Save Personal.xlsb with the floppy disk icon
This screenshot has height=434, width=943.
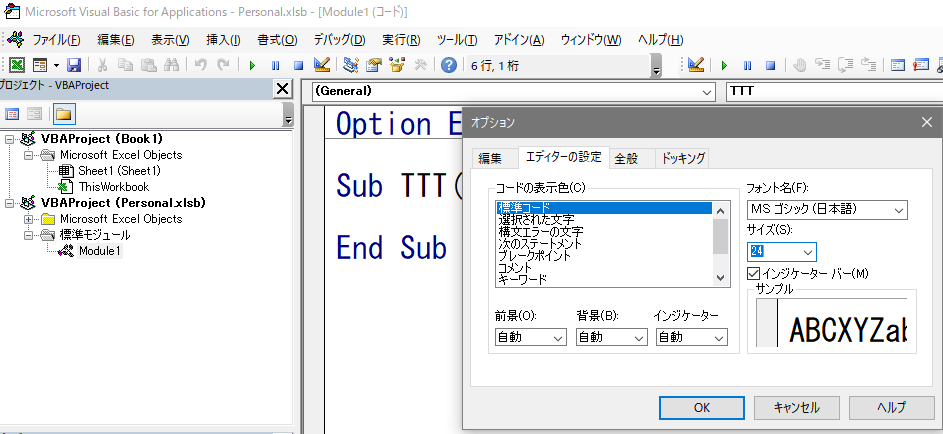(x=73, y=65)
